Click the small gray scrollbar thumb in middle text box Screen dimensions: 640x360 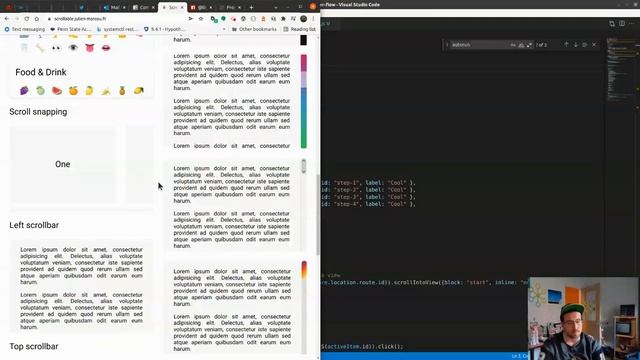(x=303, y=166)
